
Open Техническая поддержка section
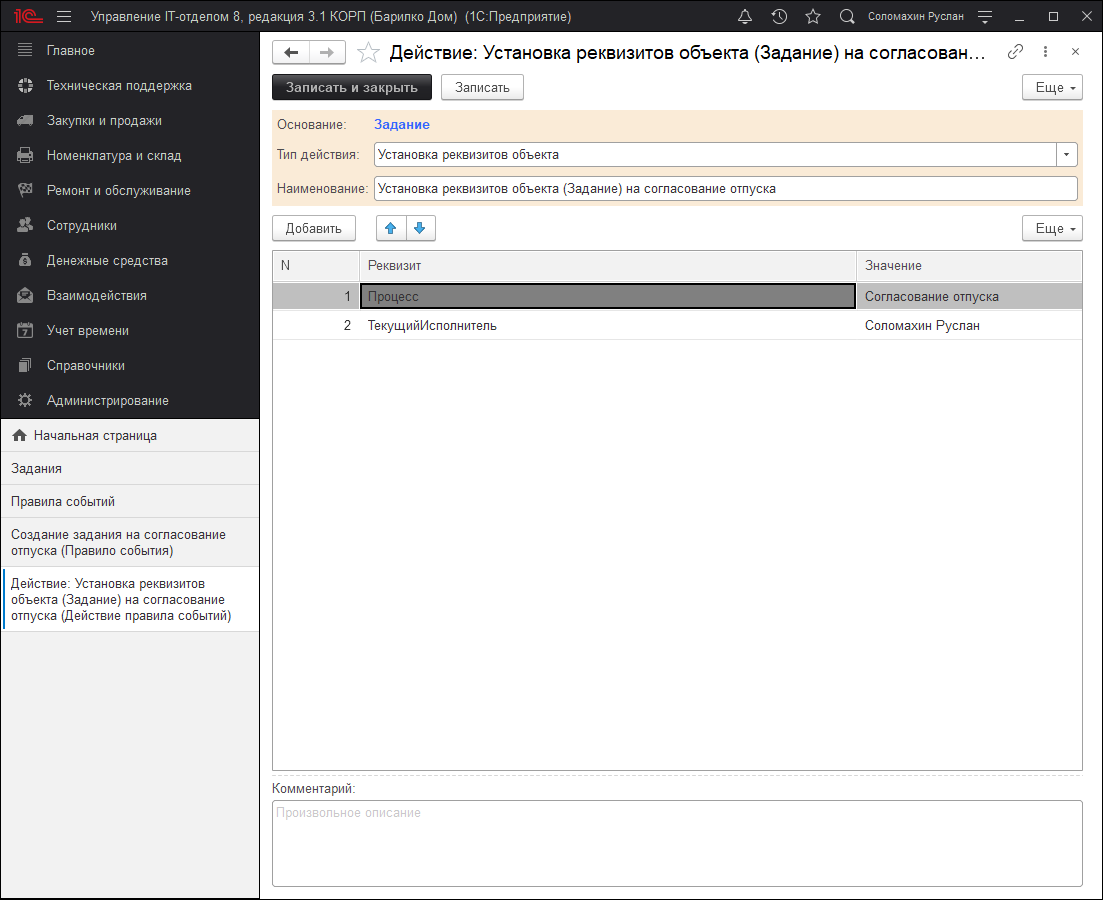[x=119, y=86]
